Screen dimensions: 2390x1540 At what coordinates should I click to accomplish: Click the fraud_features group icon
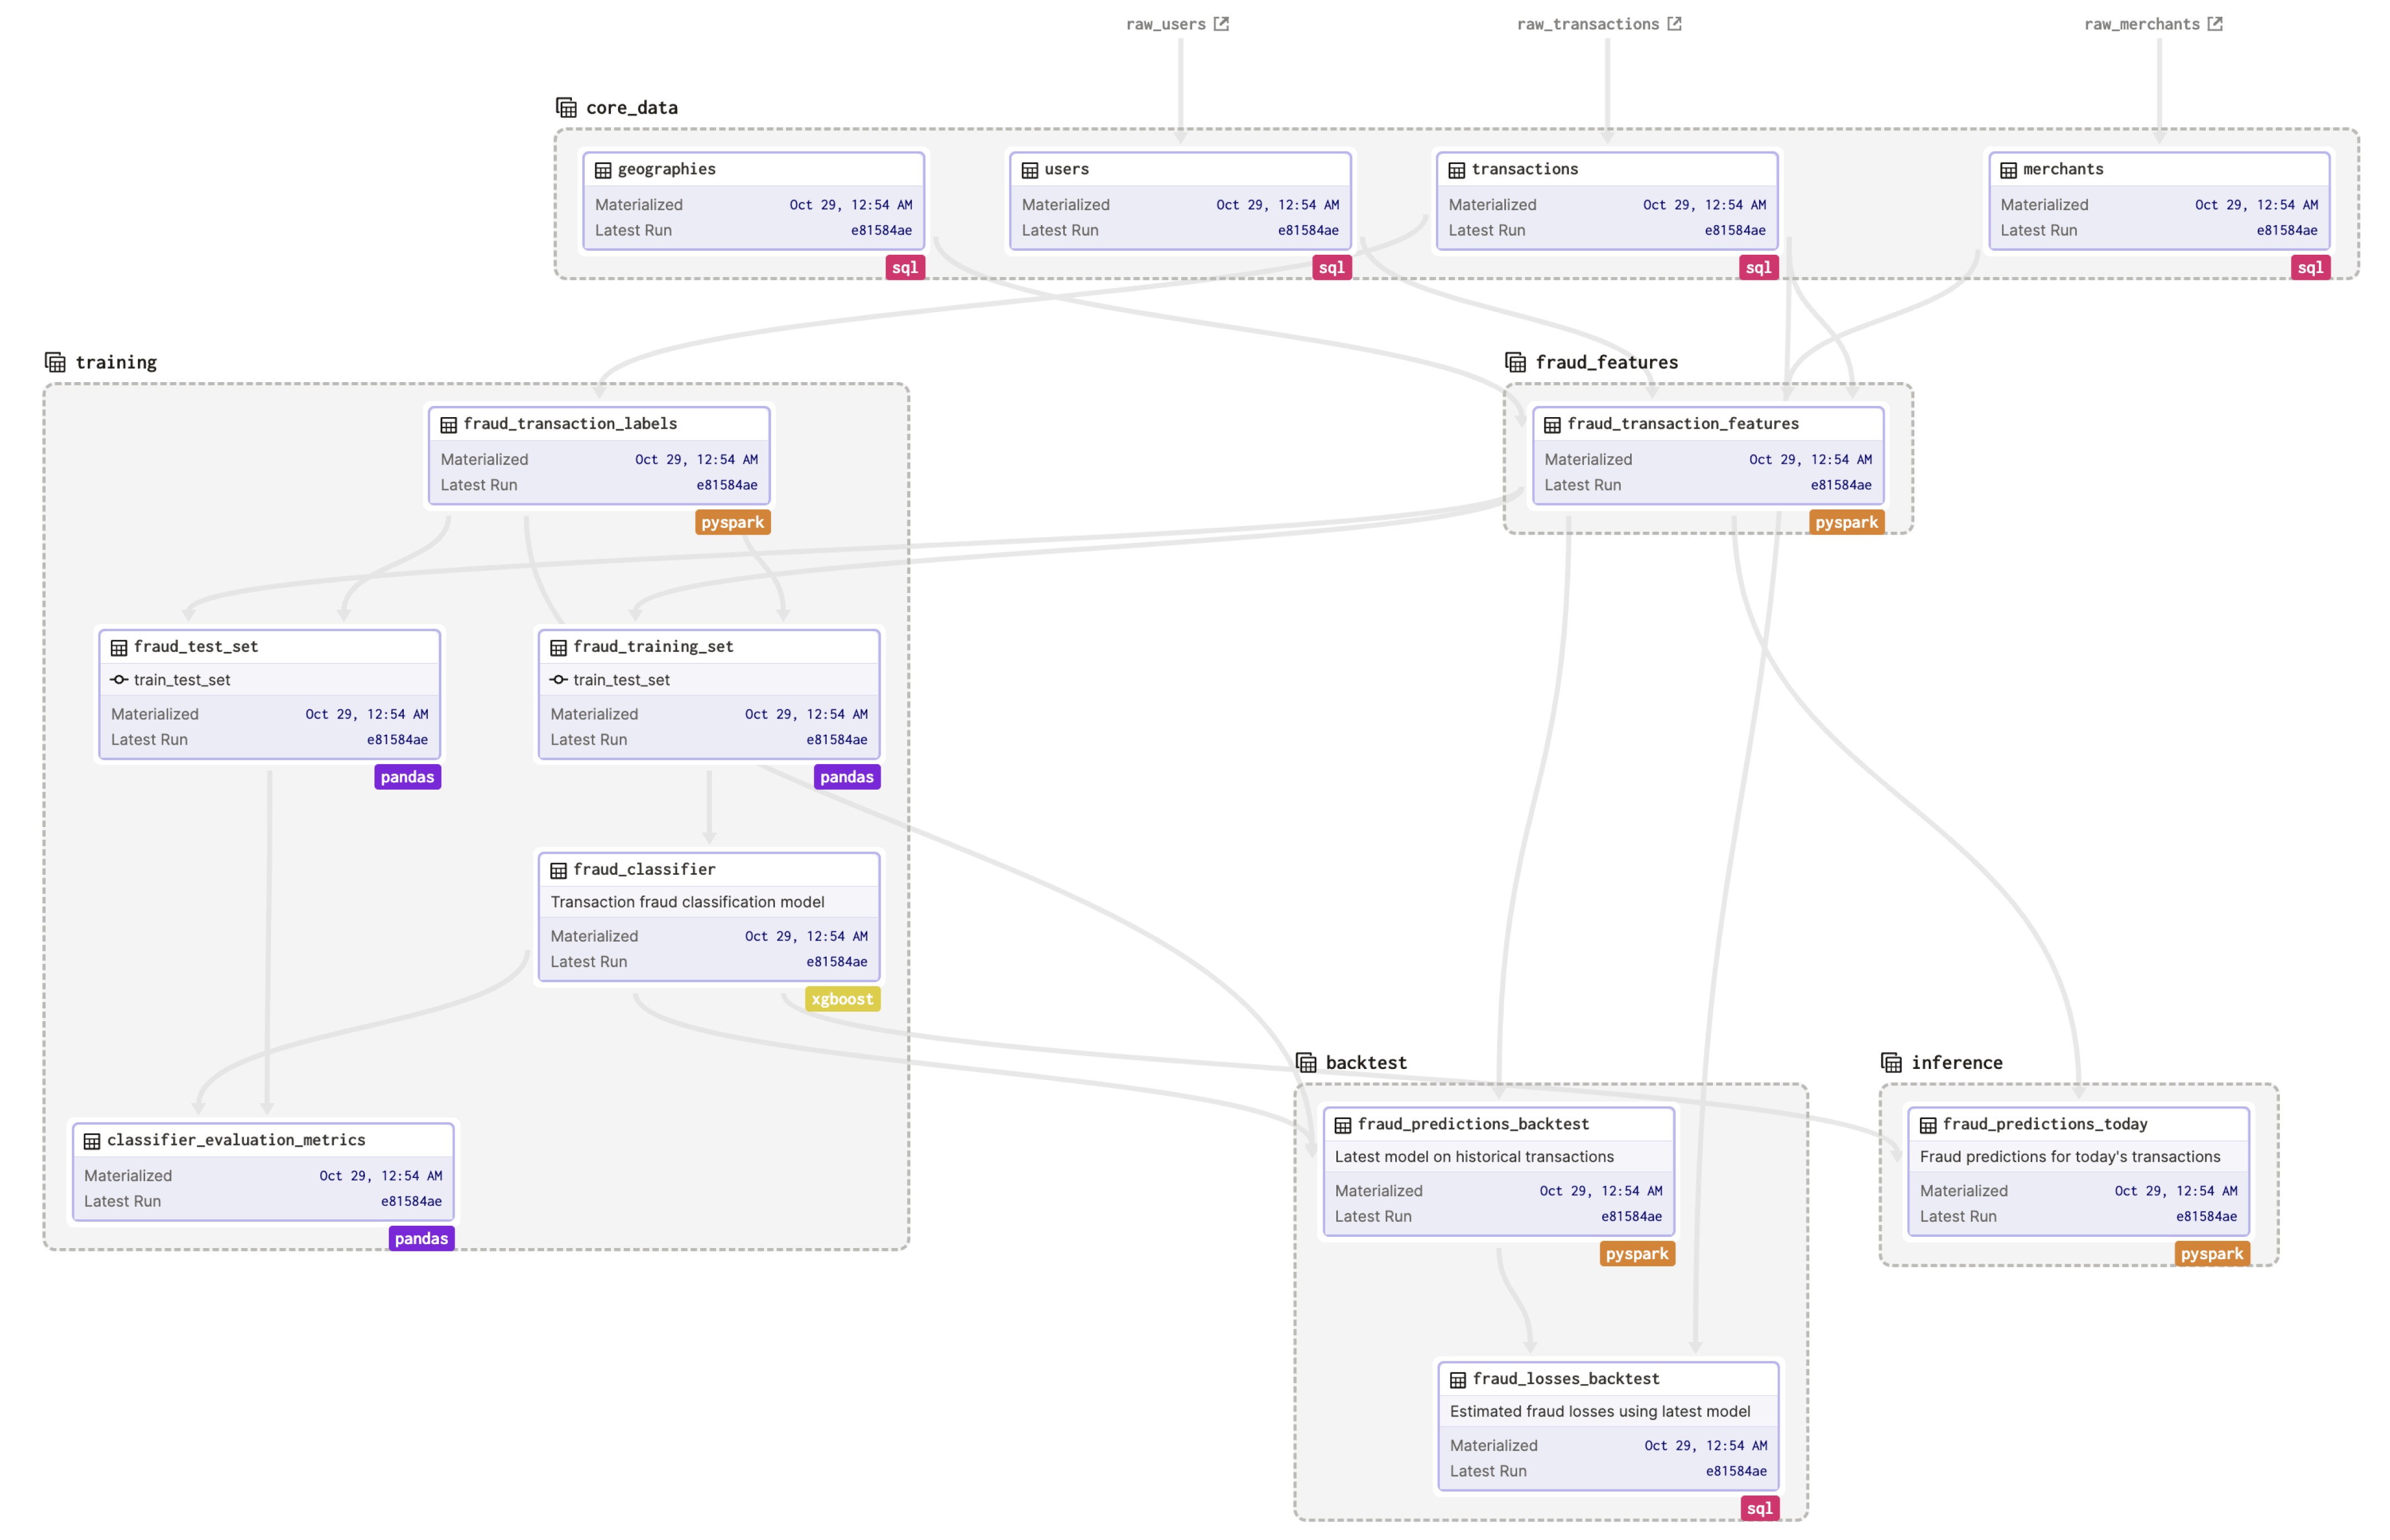1516,362
